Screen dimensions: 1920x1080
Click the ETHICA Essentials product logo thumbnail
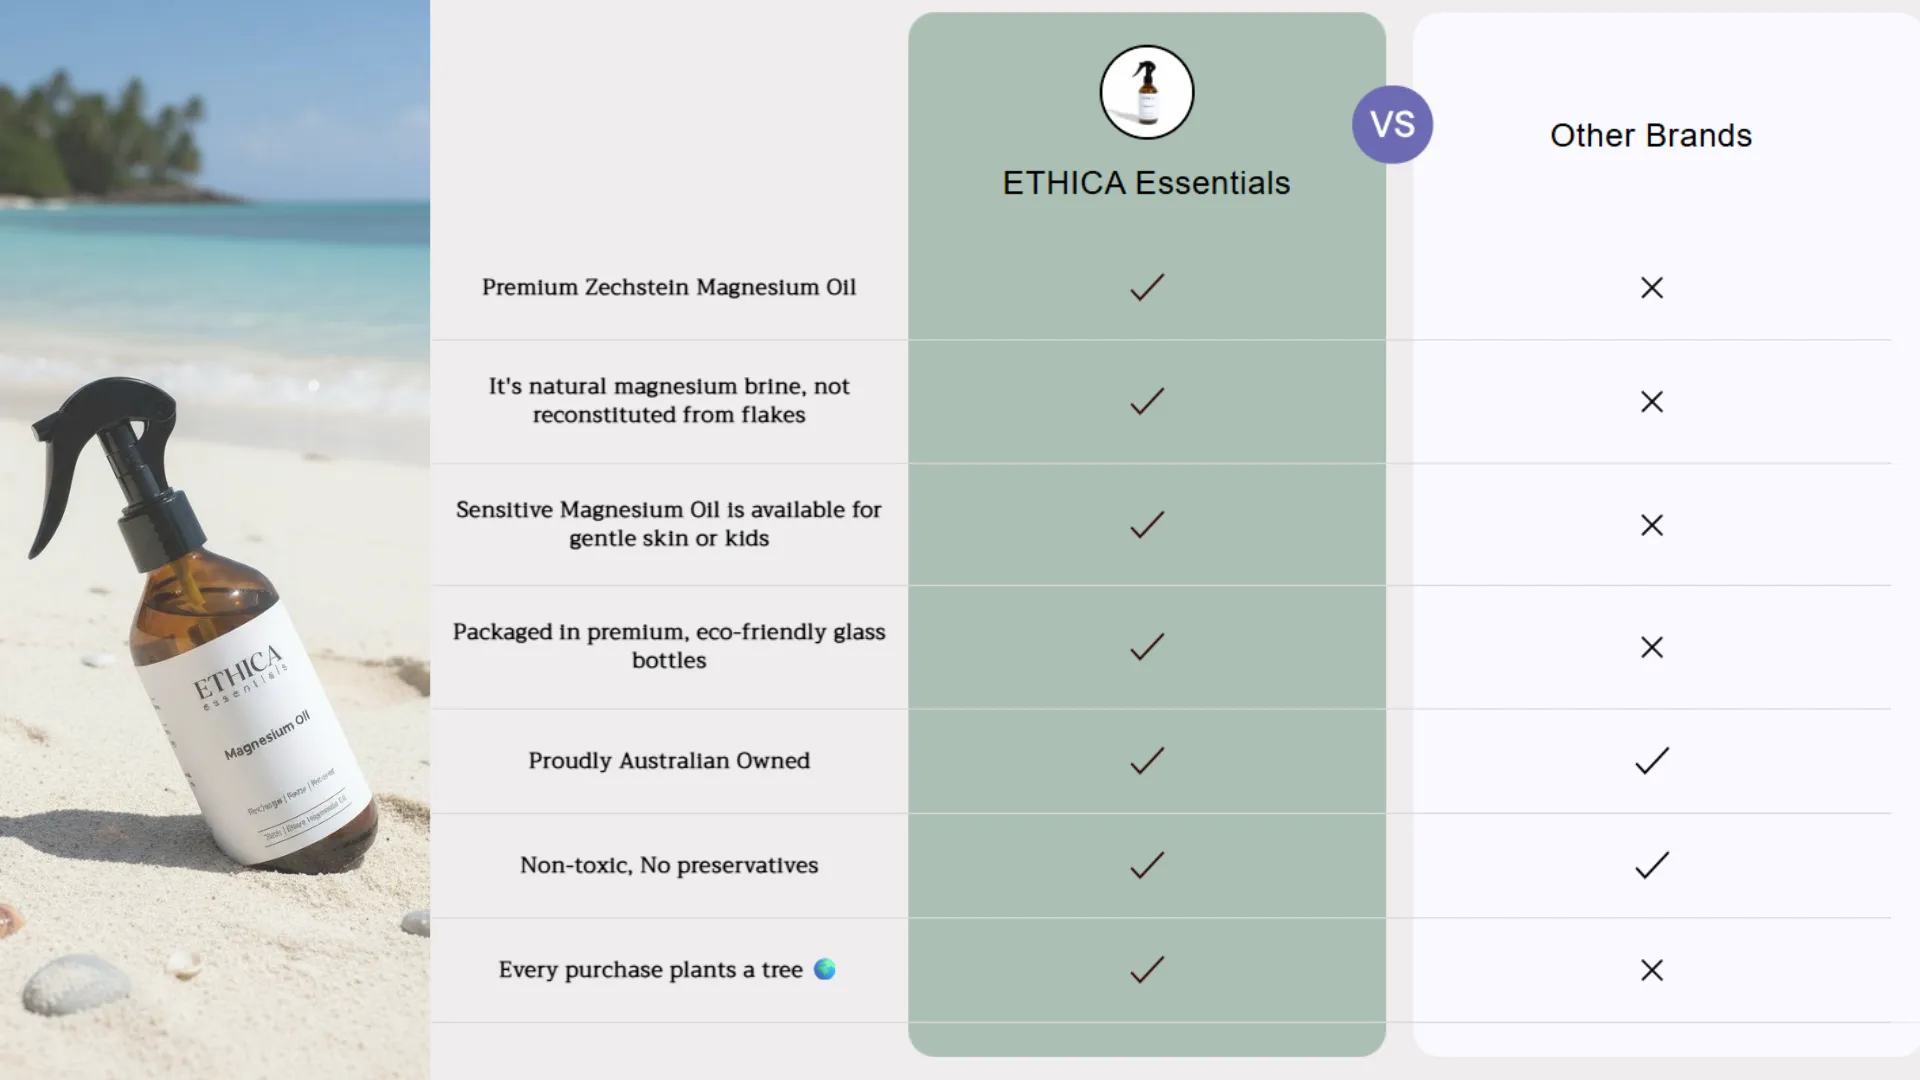[x=1147, y=92]
